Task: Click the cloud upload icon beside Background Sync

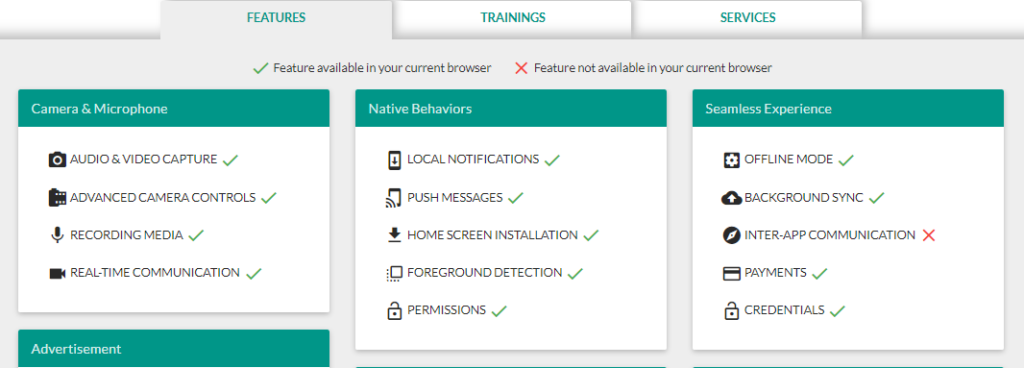Action: 731,198
